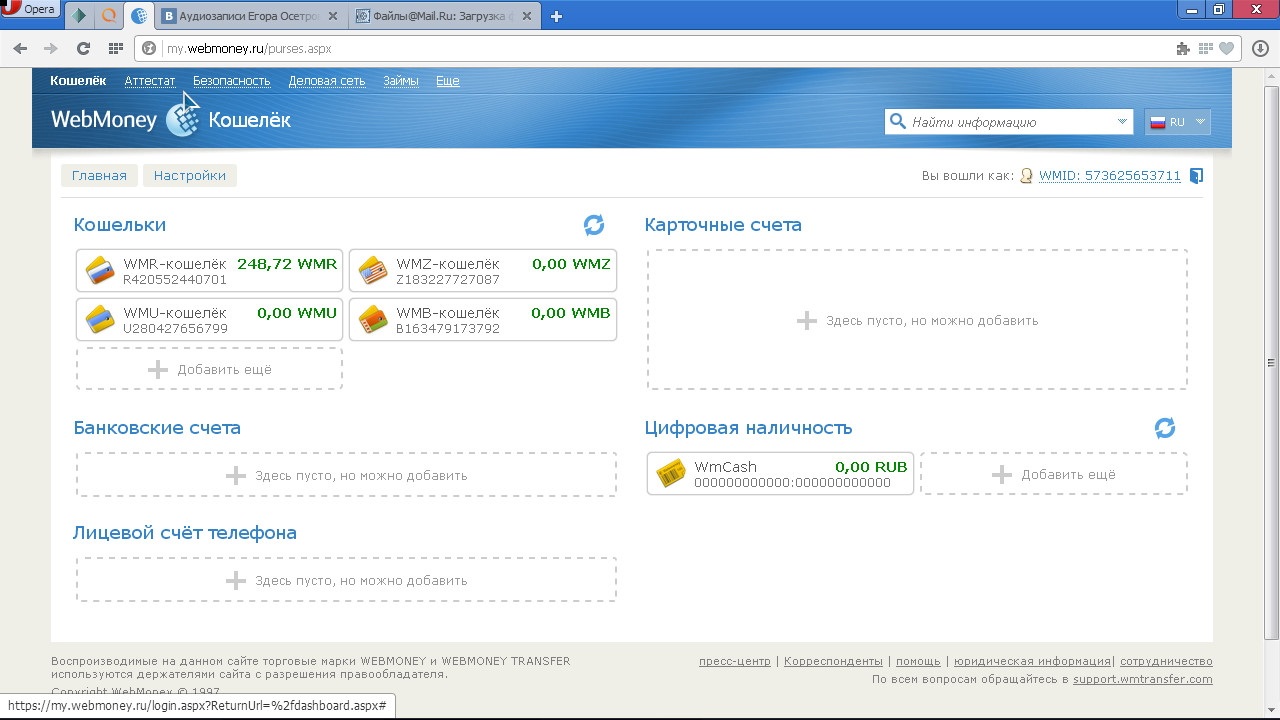Switch to the orange Q pinned tab
1280x720 pixels.
tap(110, 16)
